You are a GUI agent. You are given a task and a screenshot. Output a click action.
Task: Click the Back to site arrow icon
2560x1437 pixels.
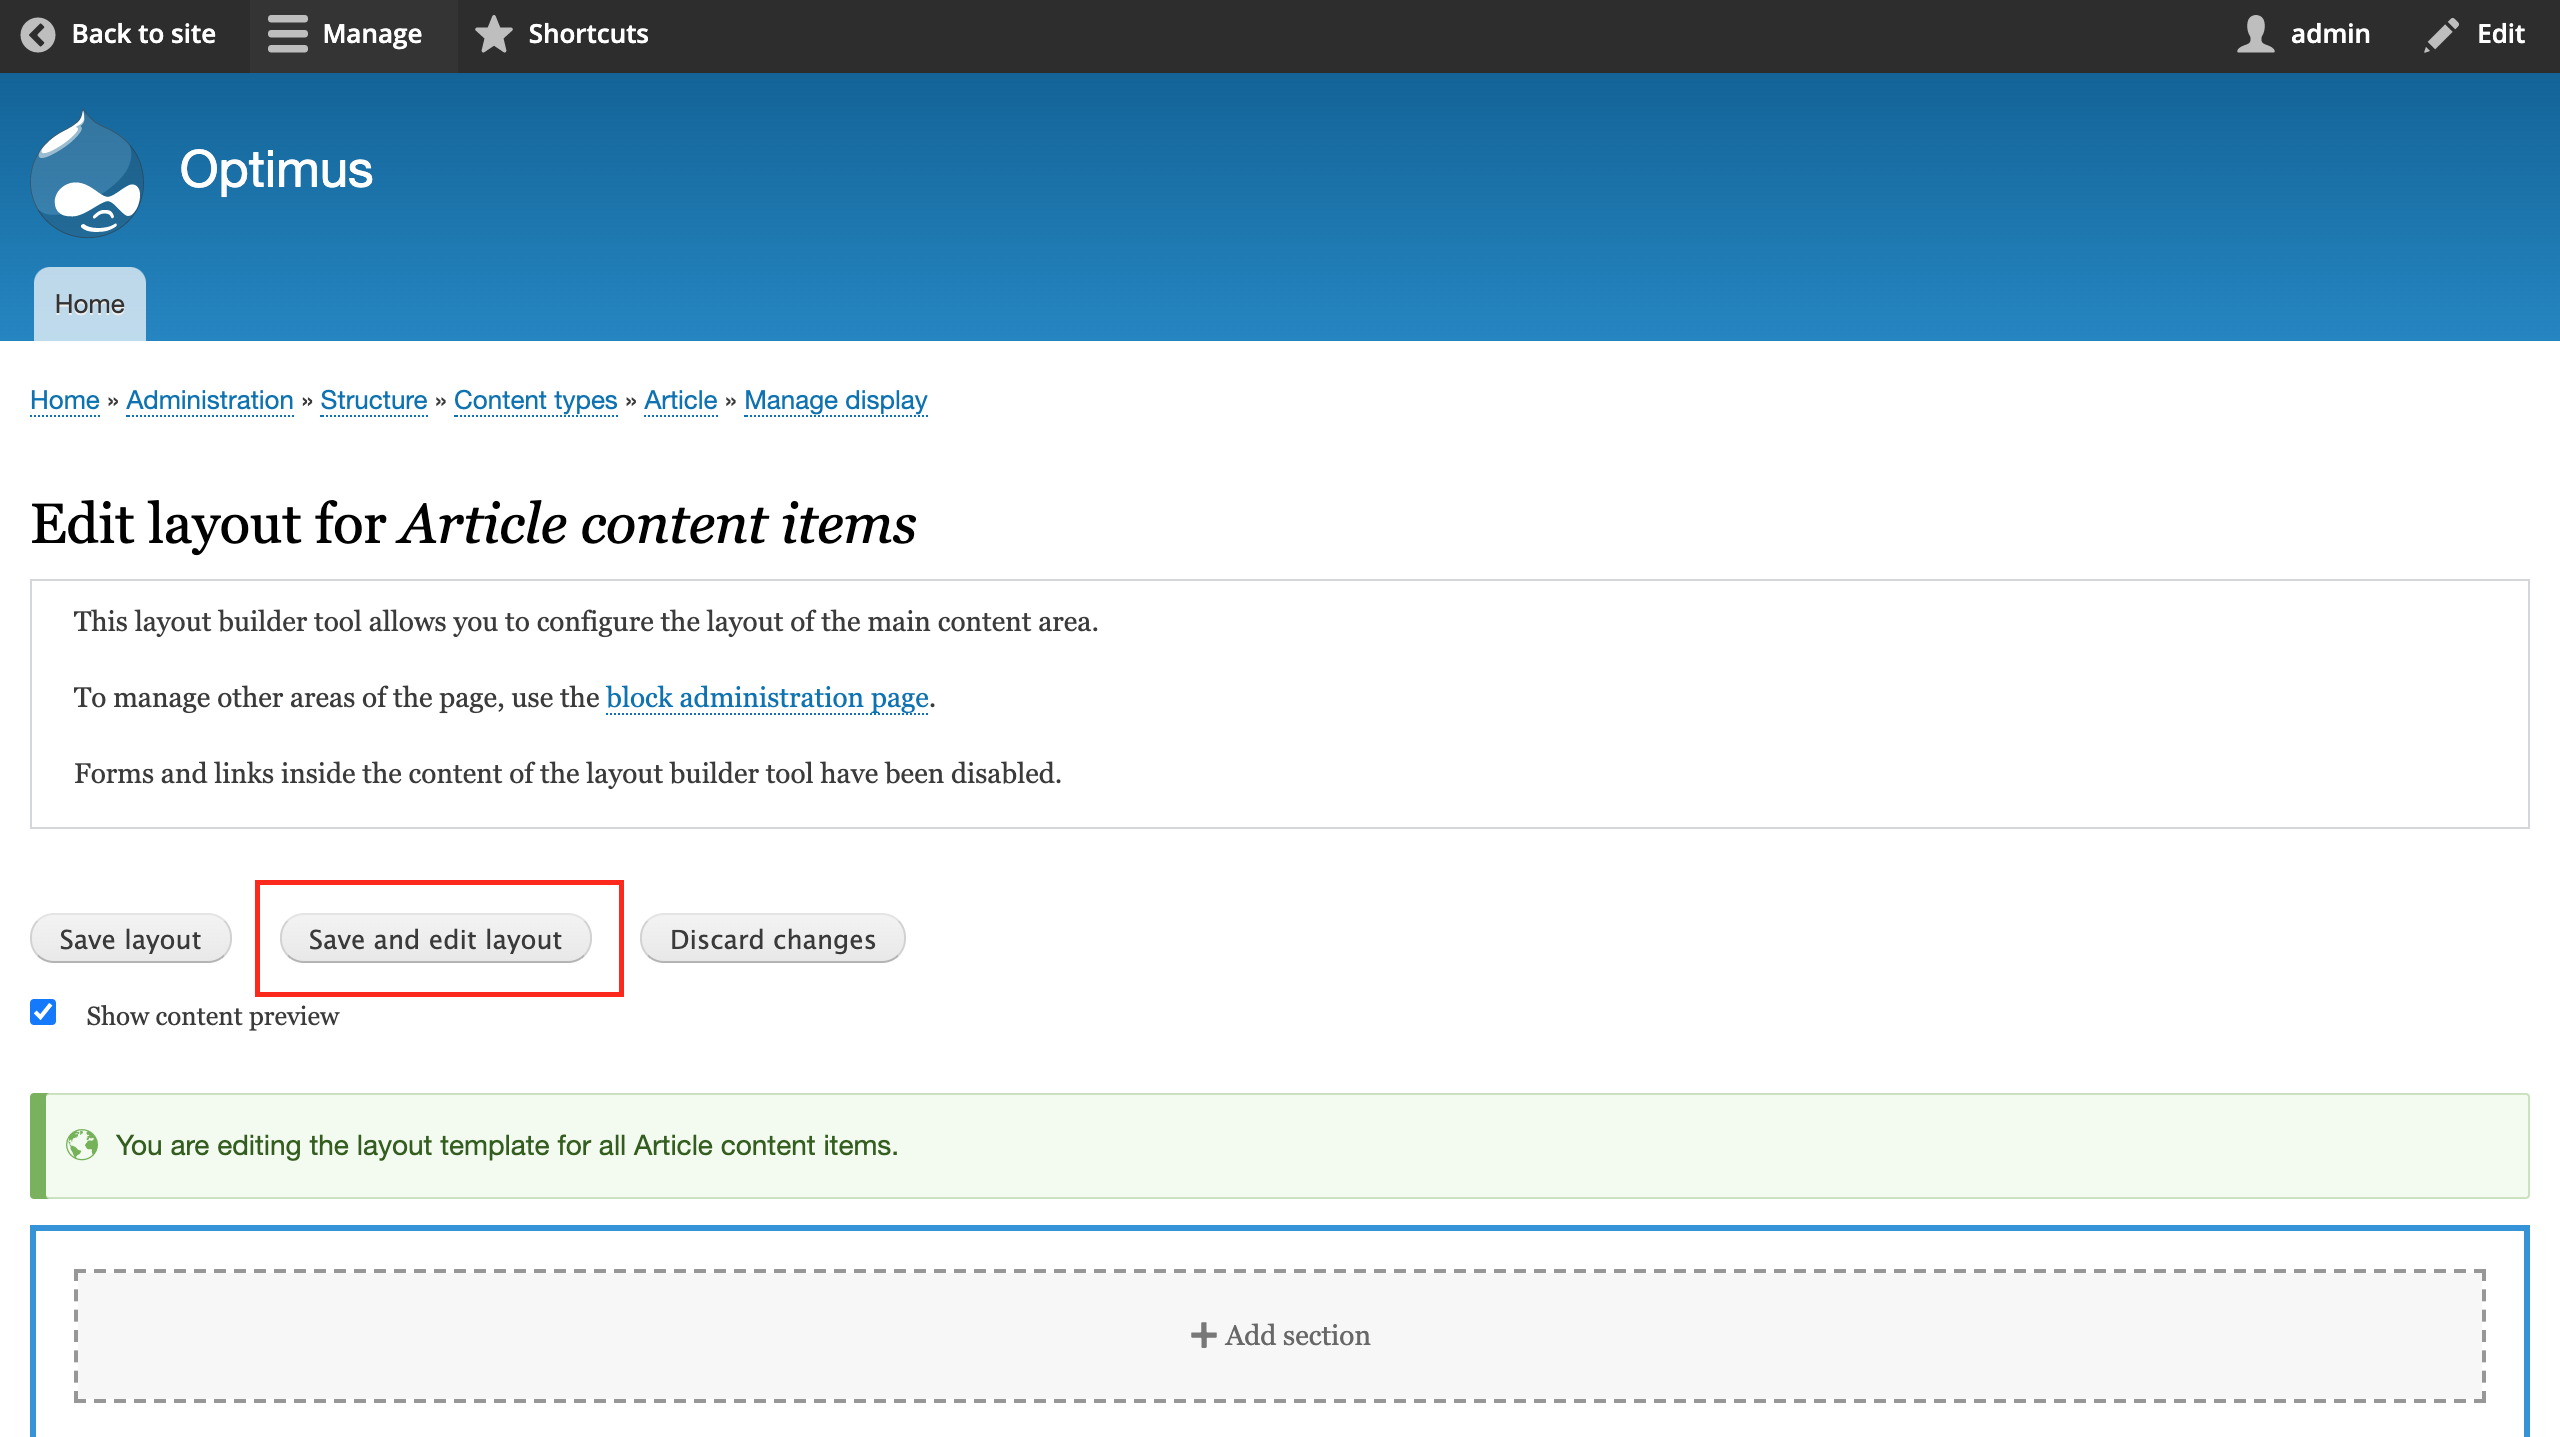click(x=38, y=35)
